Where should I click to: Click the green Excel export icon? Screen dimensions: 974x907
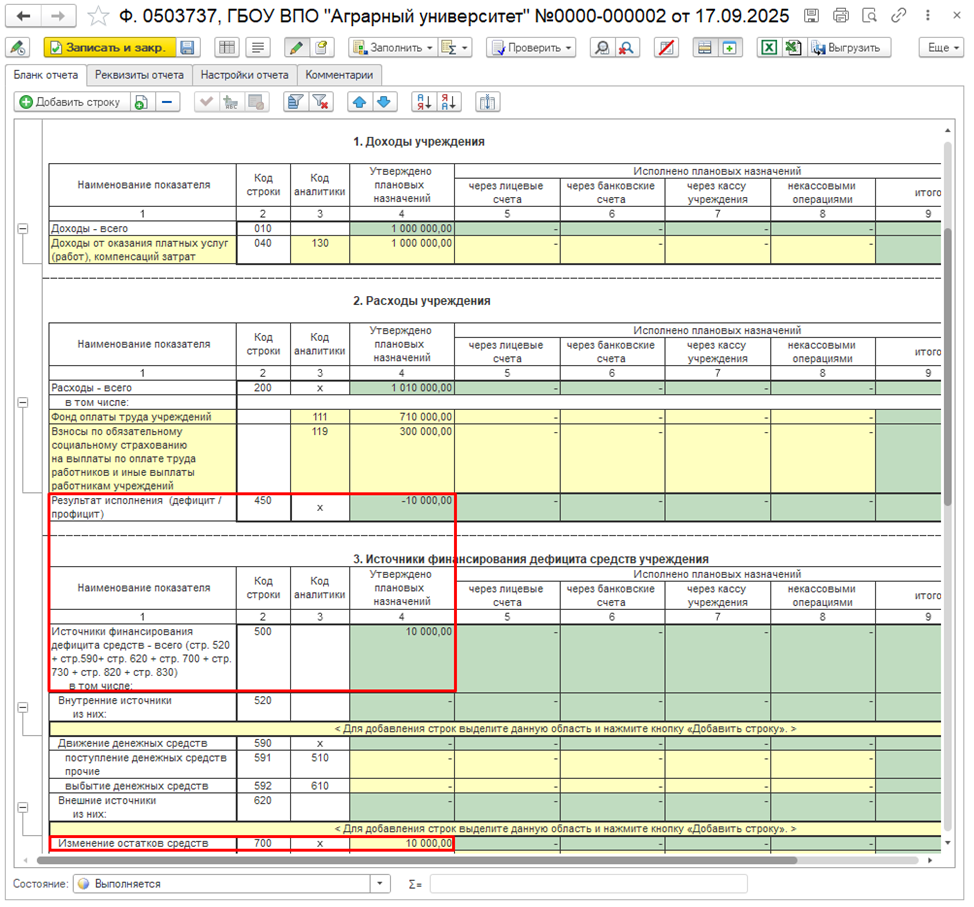click(x=769, y=47)
